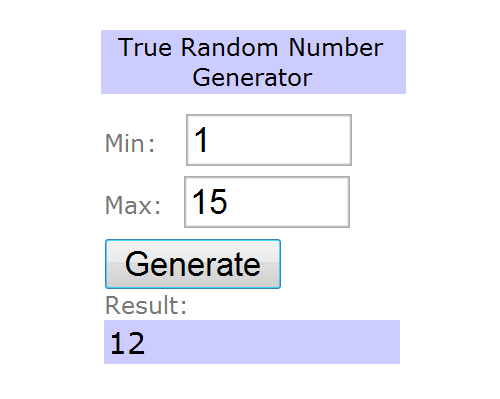Select the Min: label text
This screenshot has width=500, height=399.
point(130,143)
